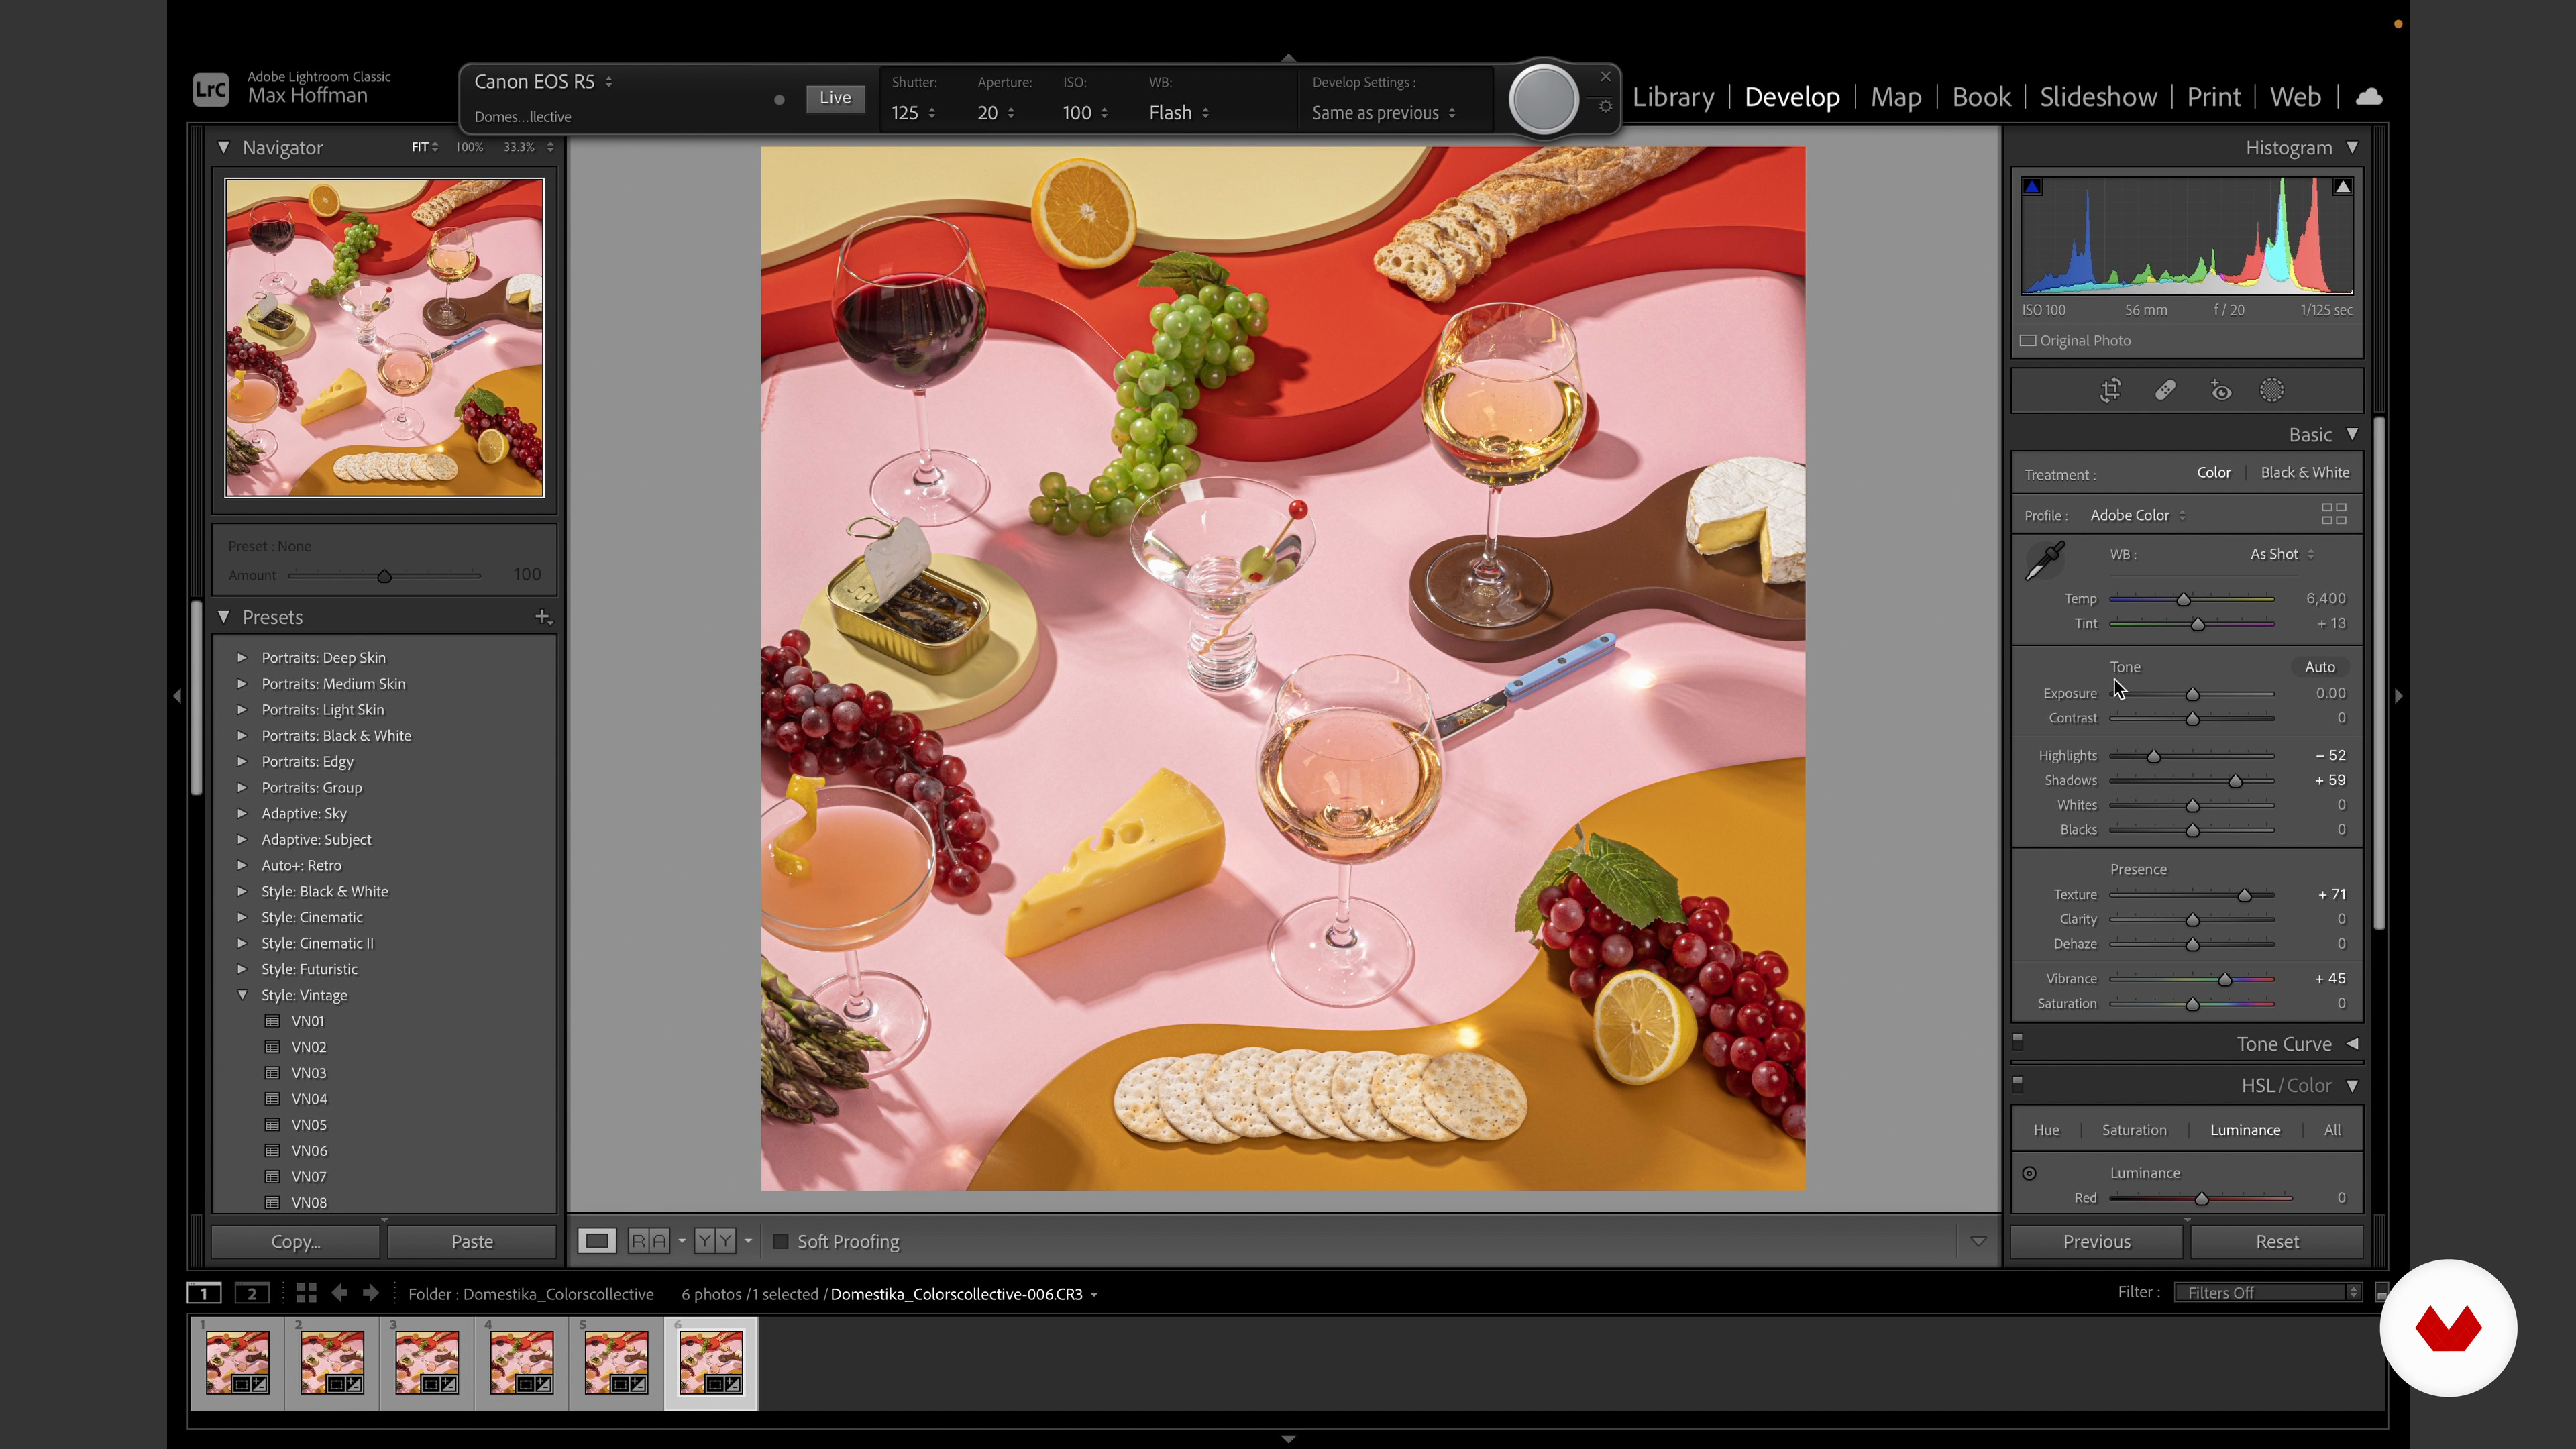Switch HSL to Hue tab
2576x1449 pixels.
[x=2046, y=1130]
